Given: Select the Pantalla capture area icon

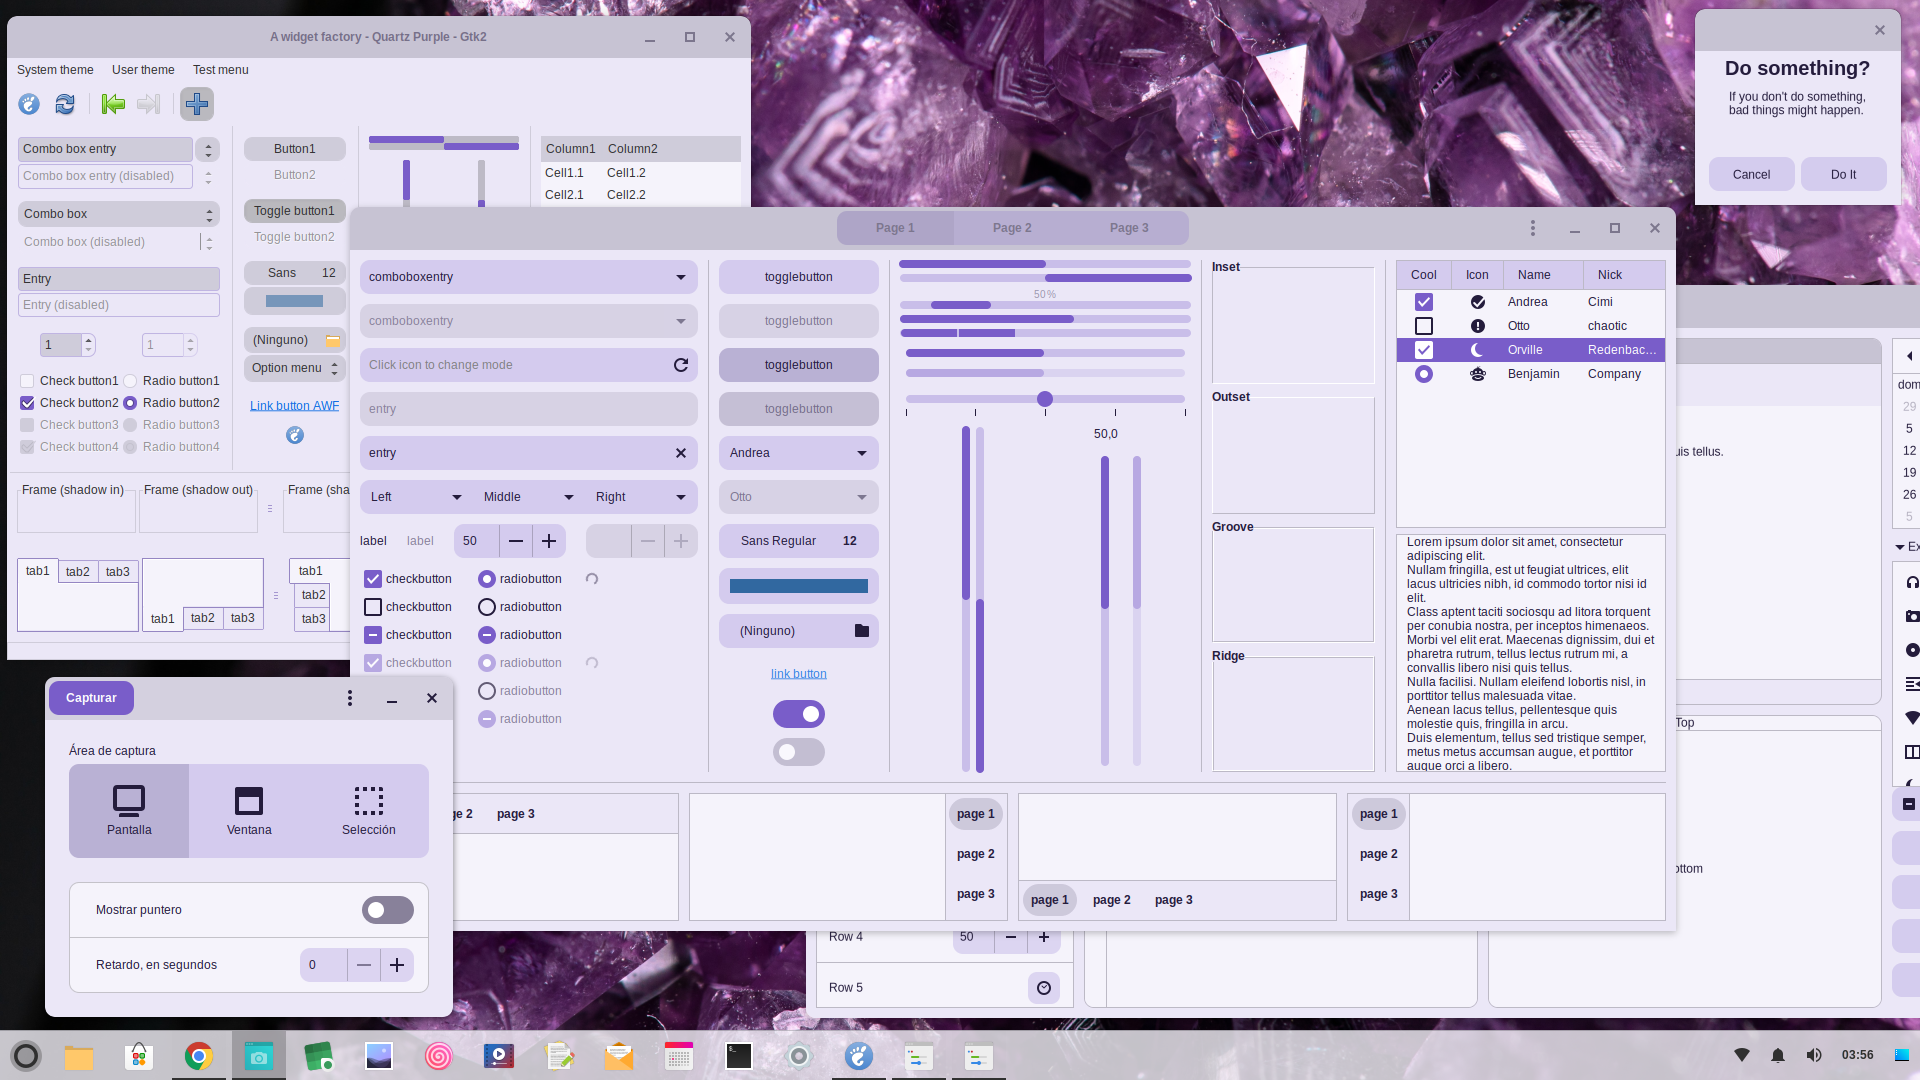Looking at the screenshot, I should 129,811.
